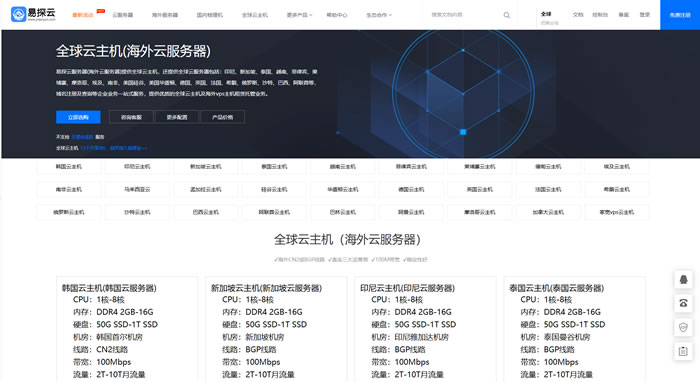Select the 法国云主机 region tab
Image resolution: width=700 pixels, height=382 pixels.
click(x=548, y=189)
